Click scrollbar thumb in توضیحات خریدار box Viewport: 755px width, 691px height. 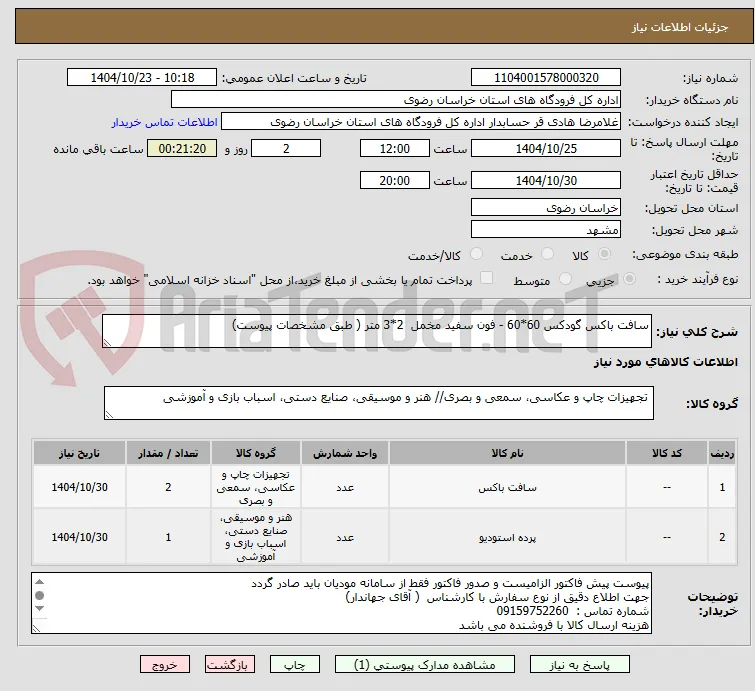point(40,596)
